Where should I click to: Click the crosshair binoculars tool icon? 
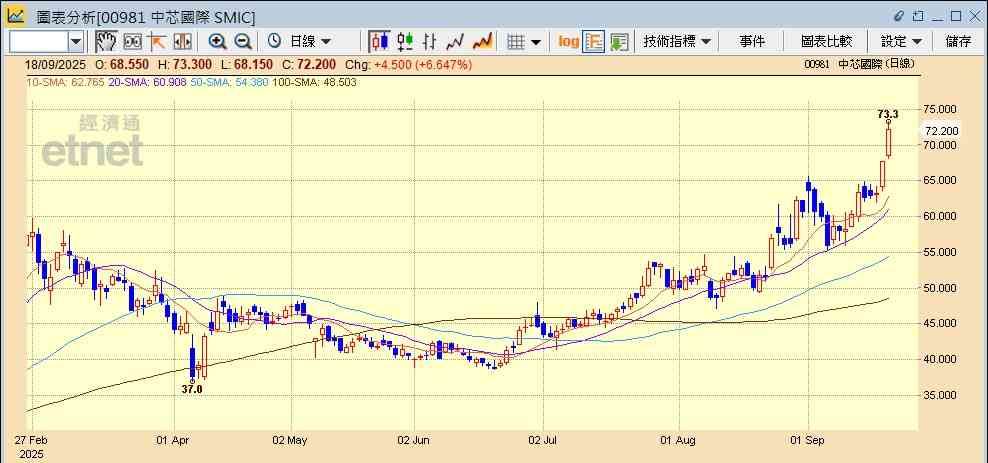[132, 42]
